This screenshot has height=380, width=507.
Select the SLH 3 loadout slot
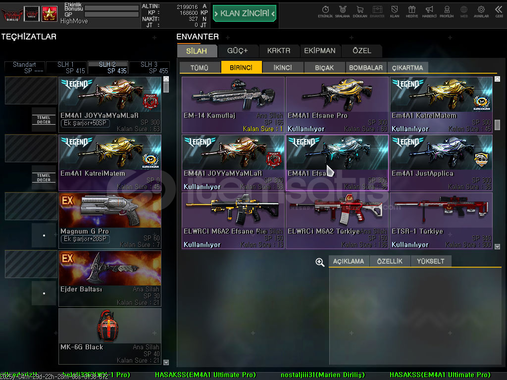click(149, 67)
